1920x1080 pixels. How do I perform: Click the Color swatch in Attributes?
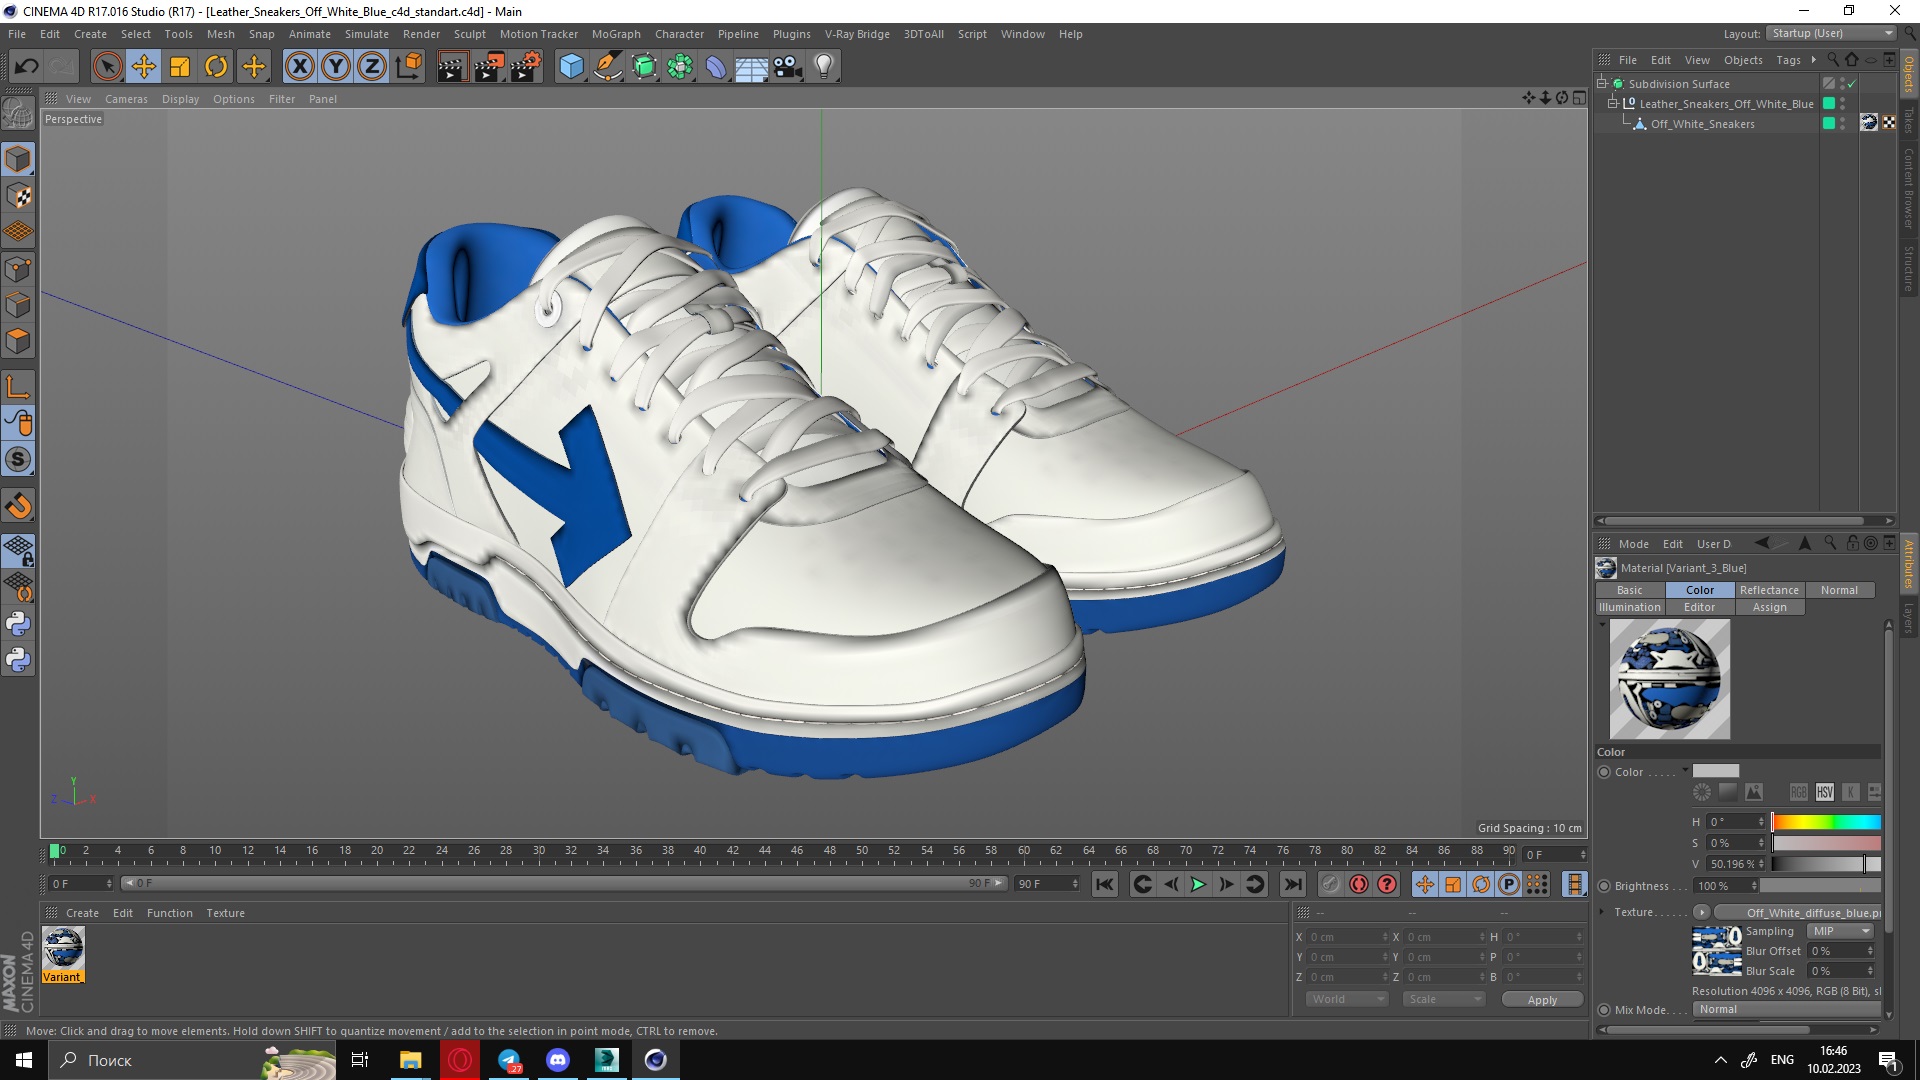pyautogui.click(x=1716, y=771)
